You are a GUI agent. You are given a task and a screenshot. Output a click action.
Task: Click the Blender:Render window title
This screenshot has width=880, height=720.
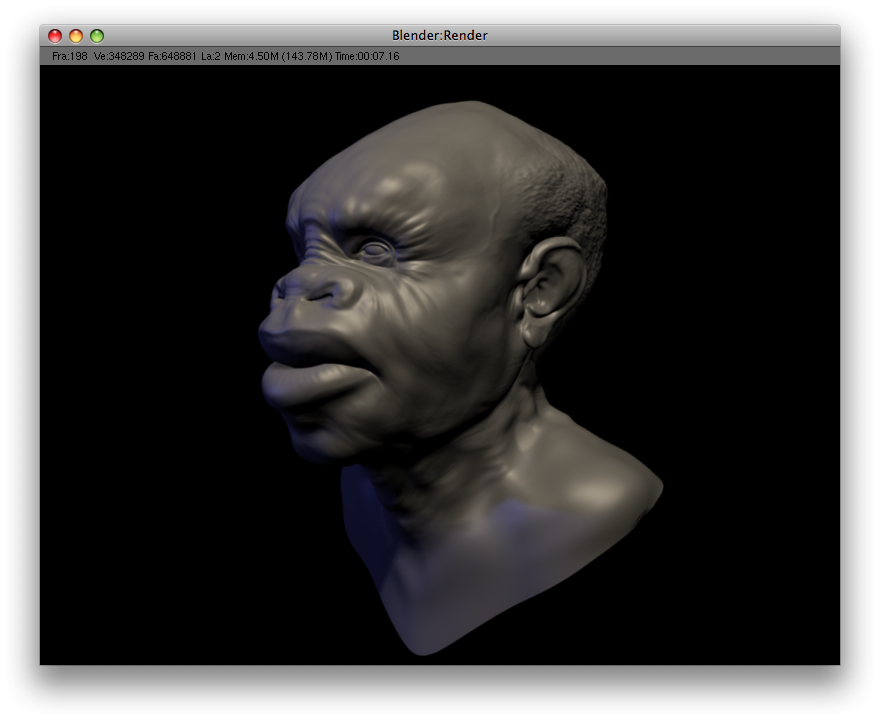(x=440, y=36)
